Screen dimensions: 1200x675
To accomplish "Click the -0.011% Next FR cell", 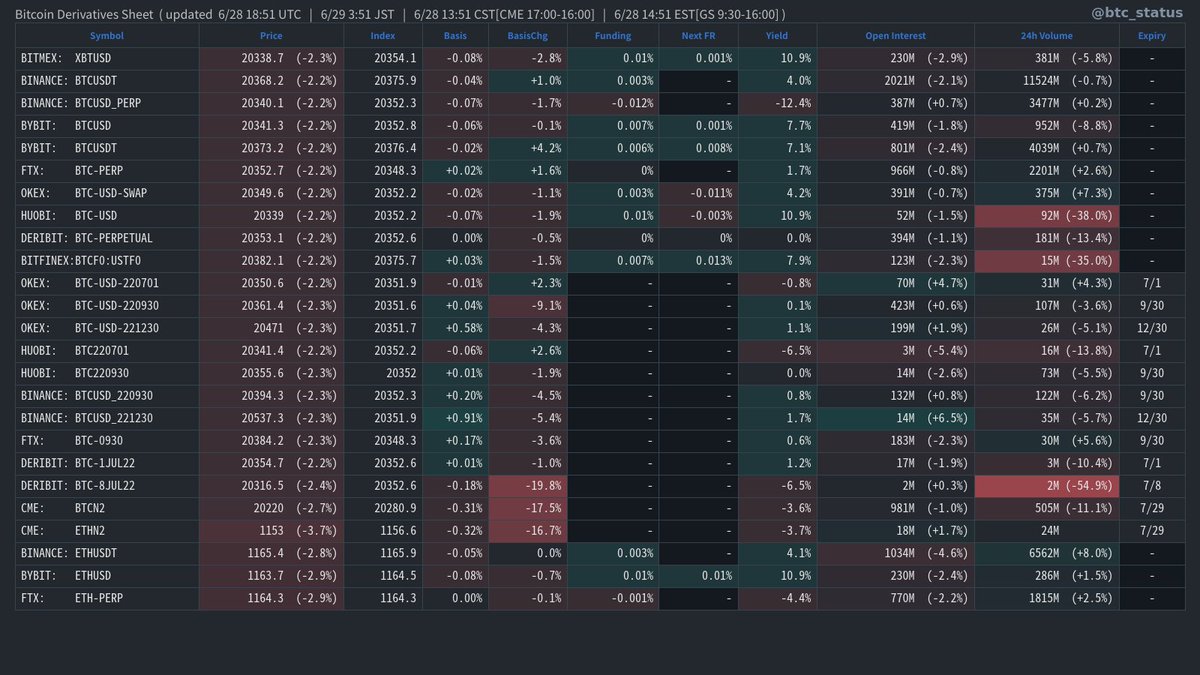I will (699, 193).
